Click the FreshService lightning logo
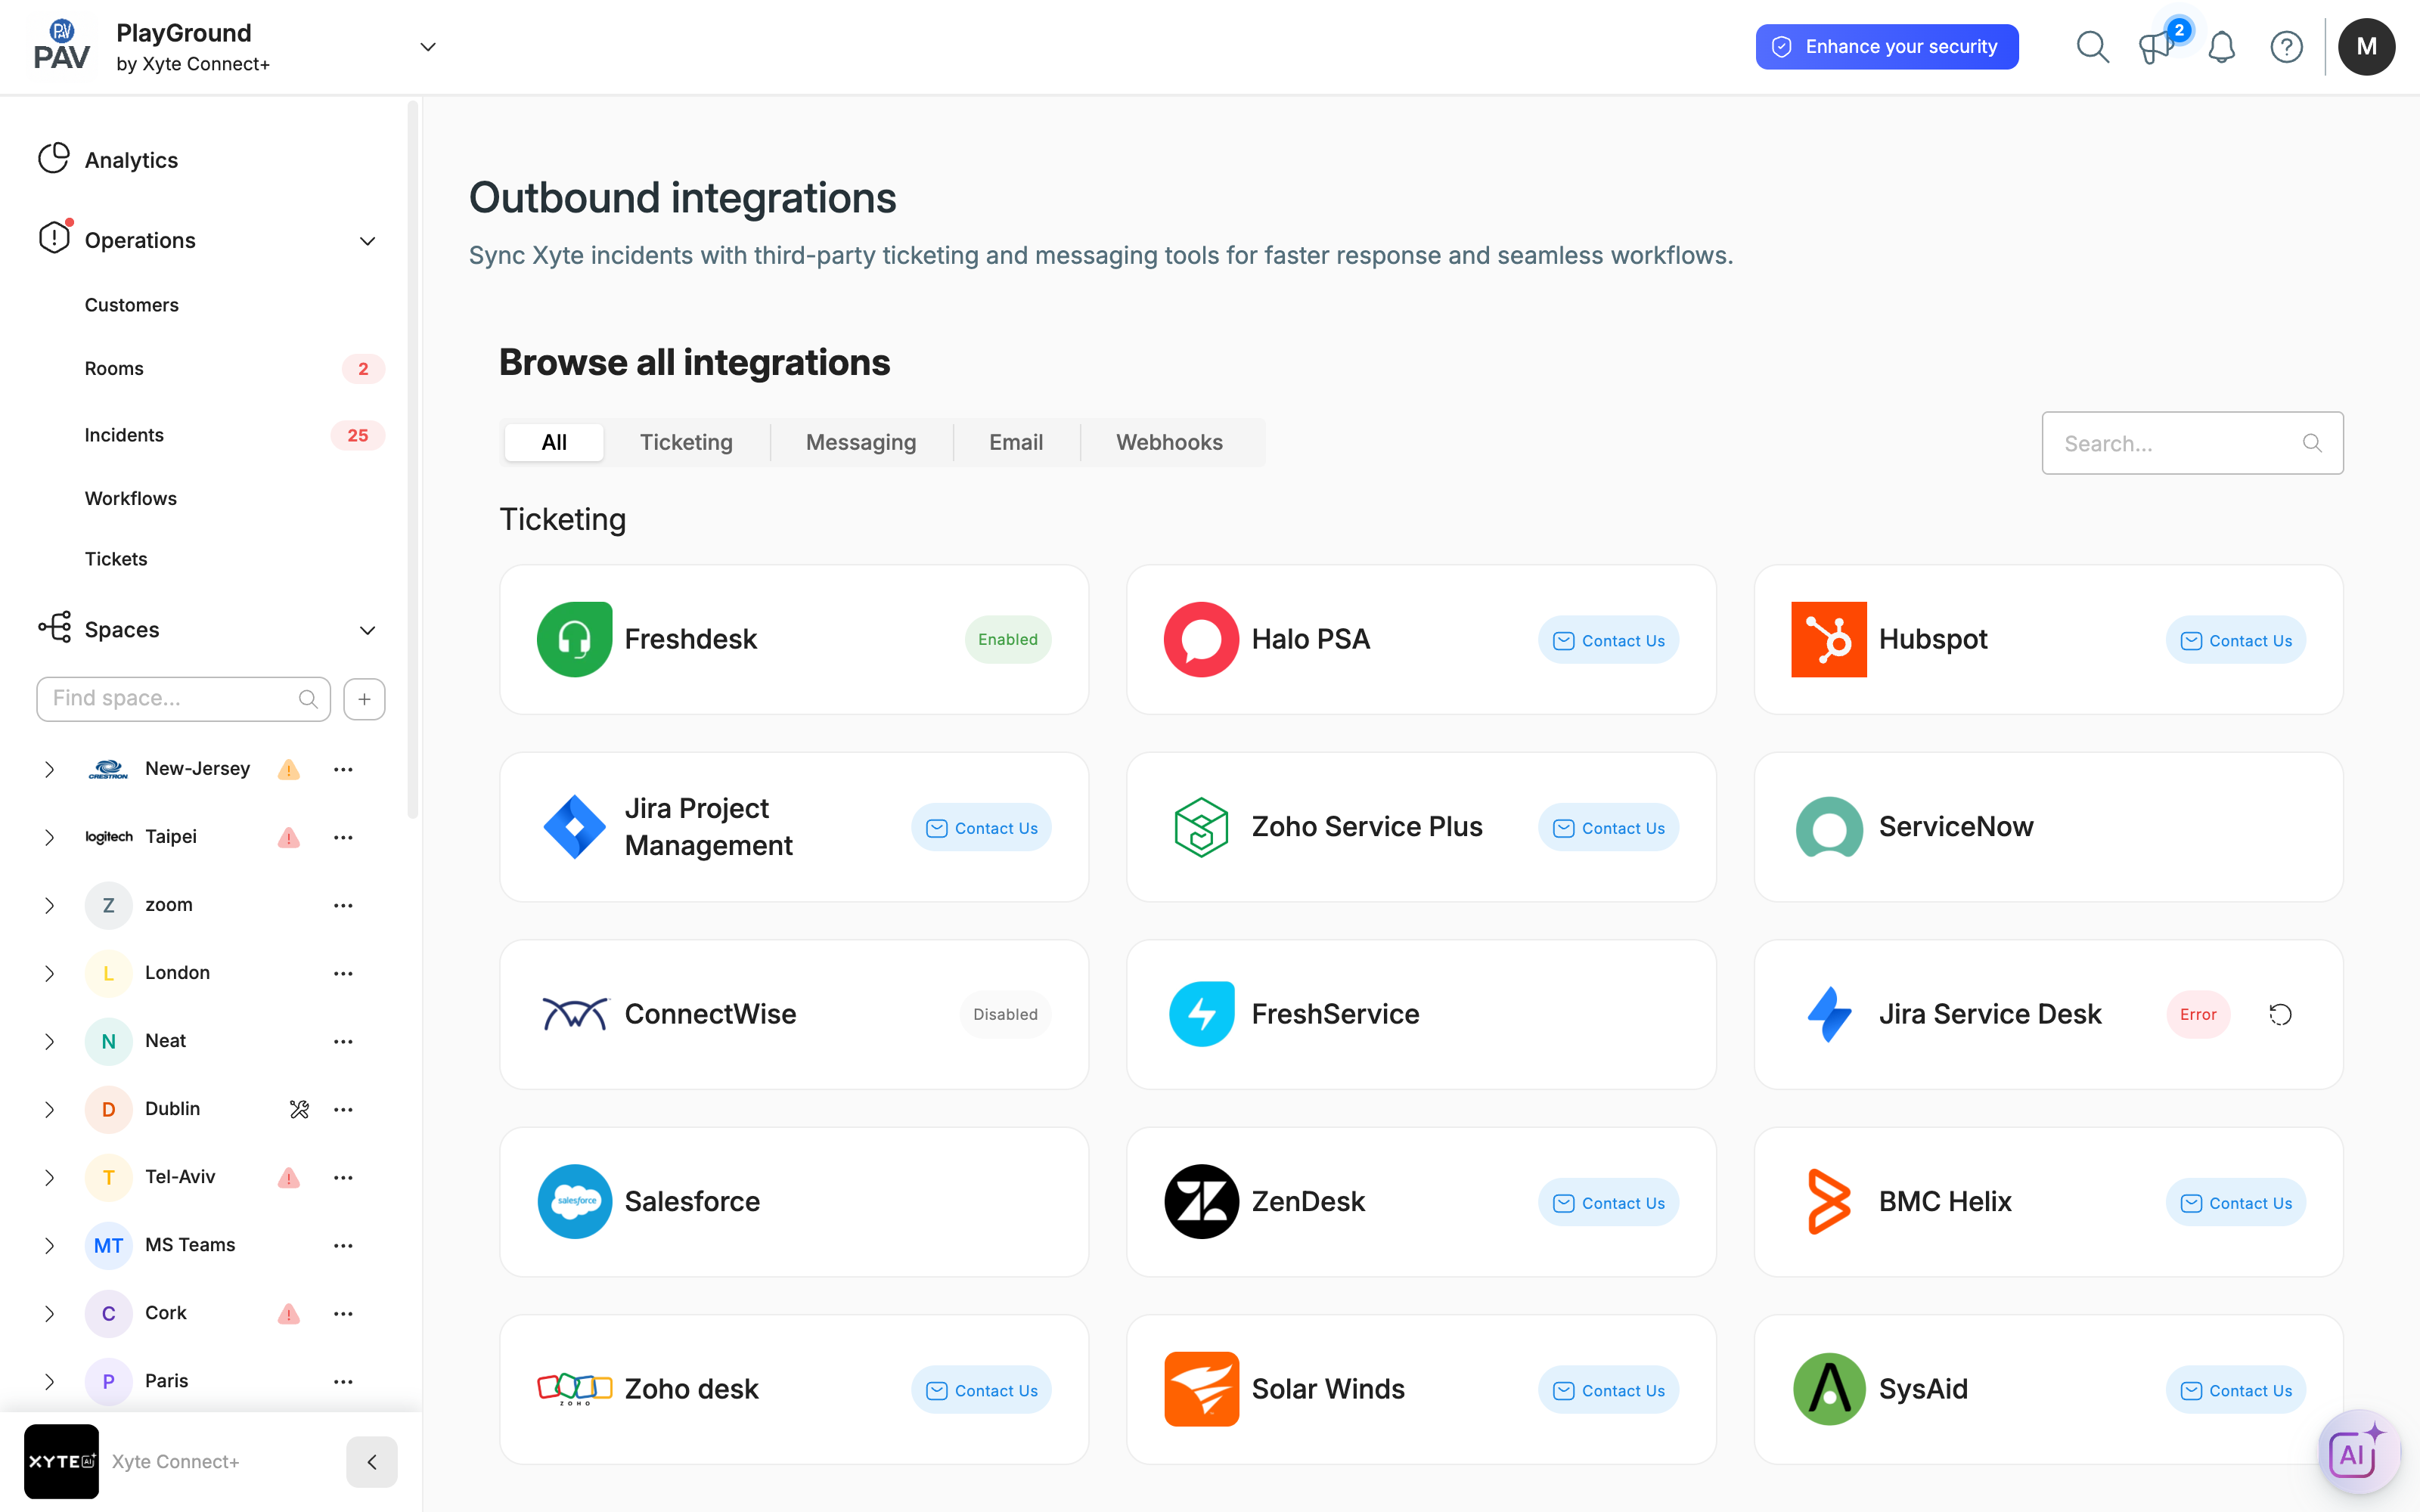 coord(1201,1014)
